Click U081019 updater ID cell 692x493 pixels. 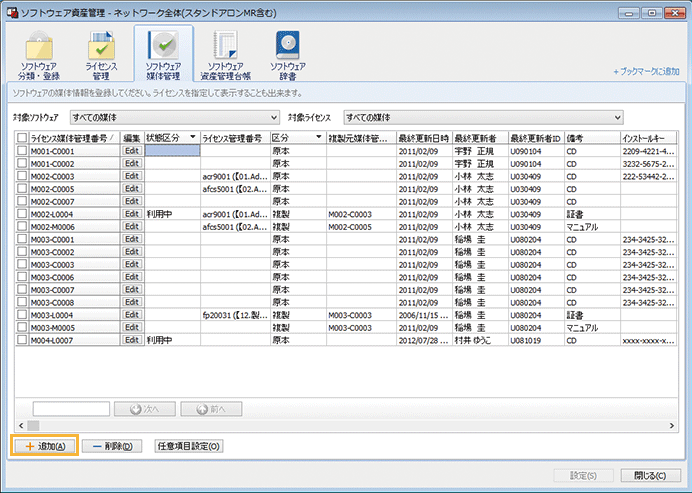(x=536, y=340)
